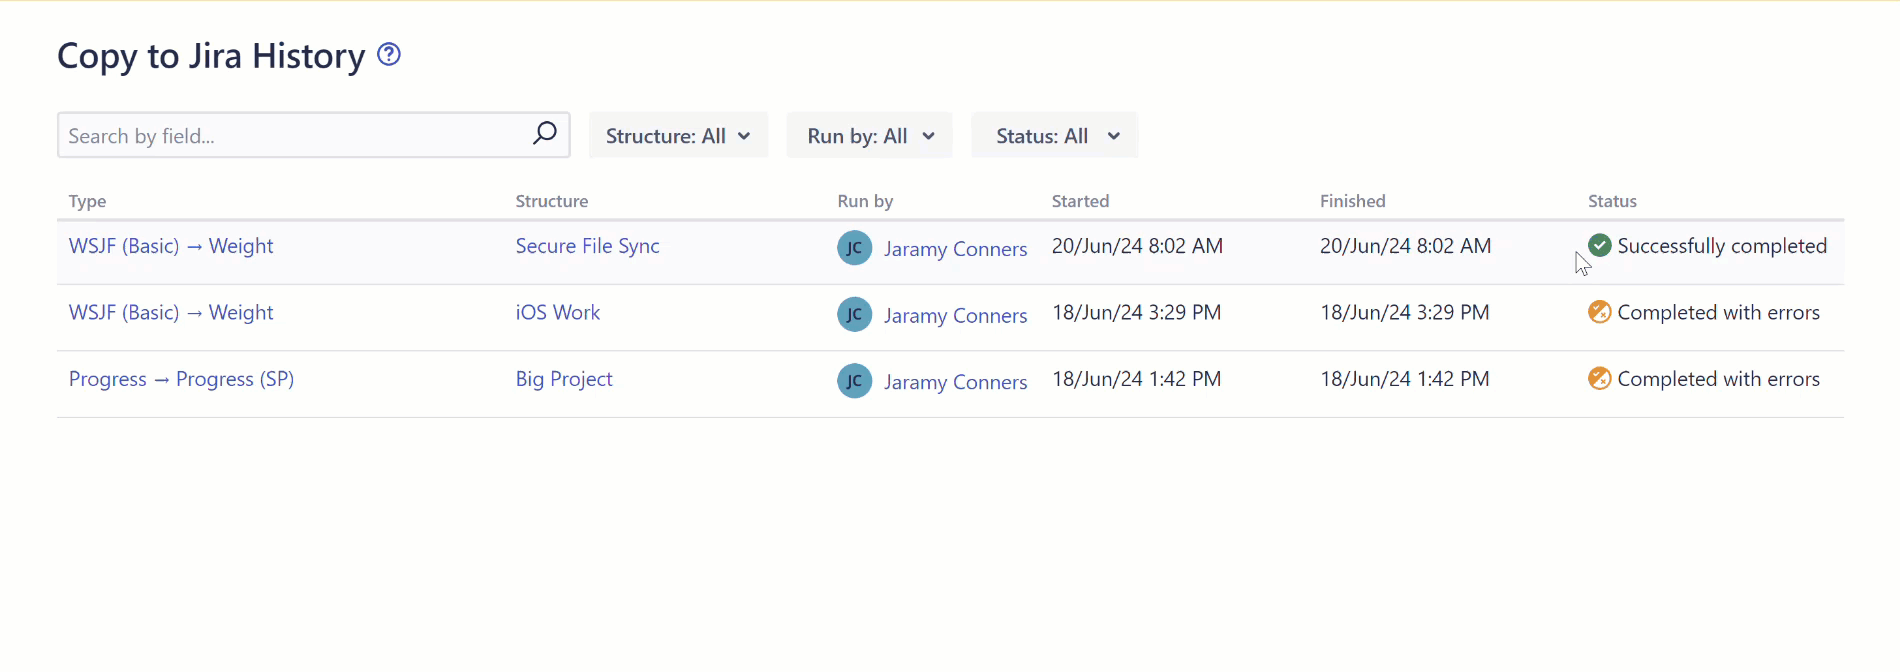This screenshot has height=672, width=1900.
Task: Expand the Run by: All filter
Action: point(870,136)
